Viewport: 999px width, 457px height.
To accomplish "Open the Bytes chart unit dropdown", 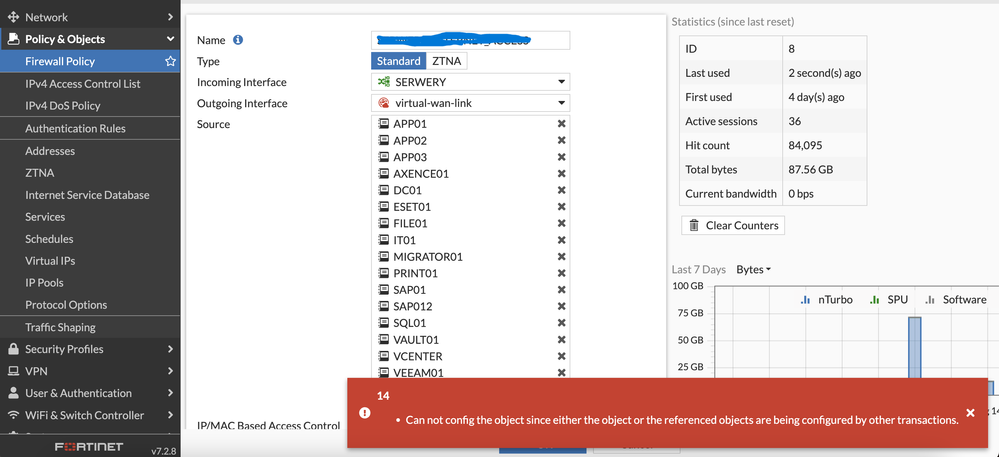I will pyautogui.click(x=753, y=270).
